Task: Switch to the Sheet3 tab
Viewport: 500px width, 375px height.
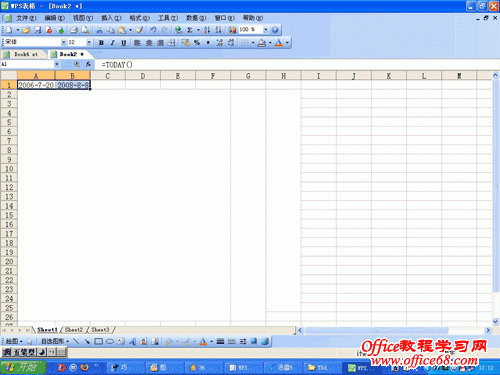Action: point(100,330)
